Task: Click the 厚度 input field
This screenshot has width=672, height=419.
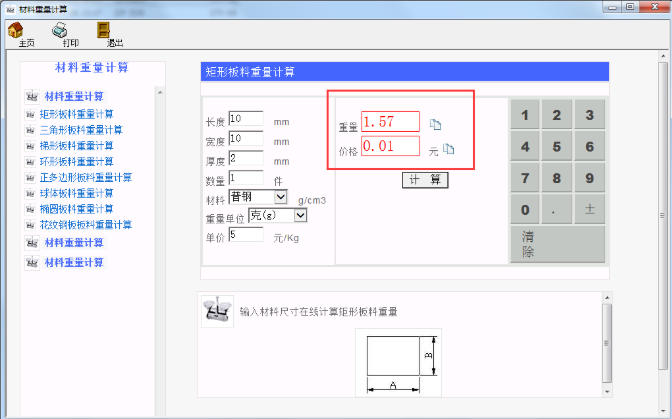Action: click(x=246, y=158)
